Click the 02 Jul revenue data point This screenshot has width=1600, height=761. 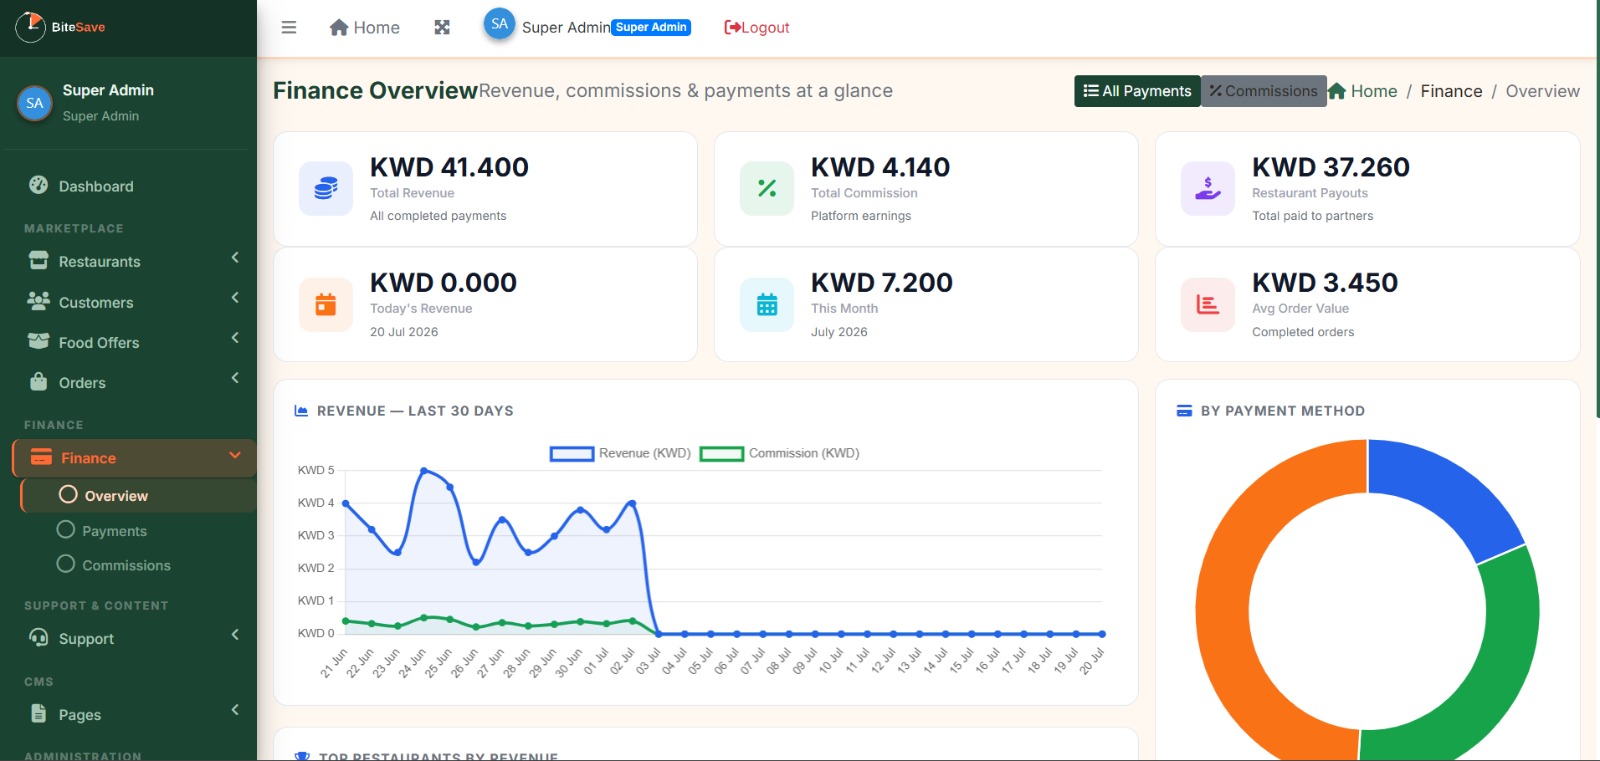(x=632, y=503)
